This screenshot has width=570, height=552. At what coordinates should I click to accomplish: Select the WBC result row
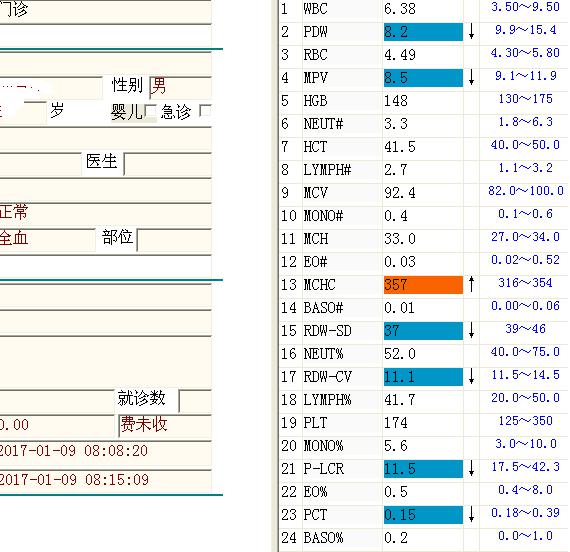424,9
